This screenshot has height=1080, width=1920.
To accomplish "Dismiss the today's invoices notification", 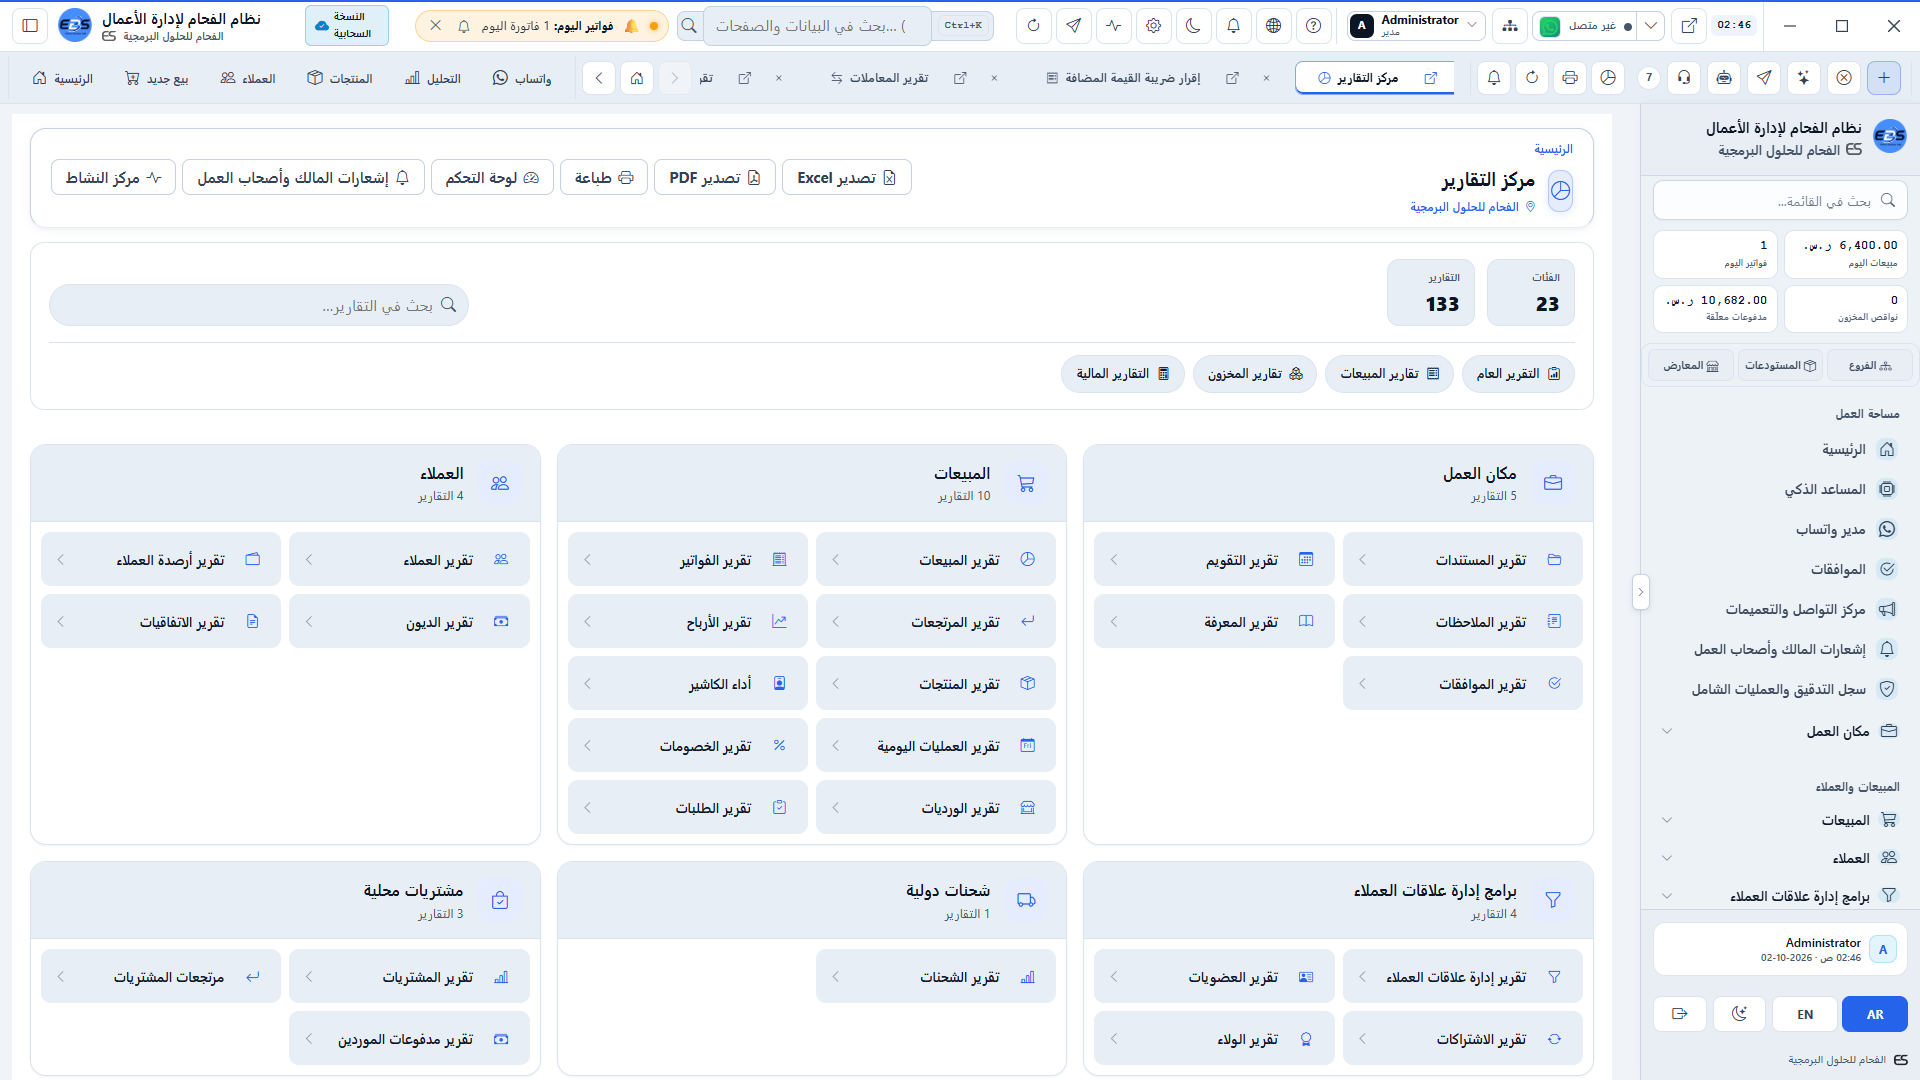I will click(436, 26).
